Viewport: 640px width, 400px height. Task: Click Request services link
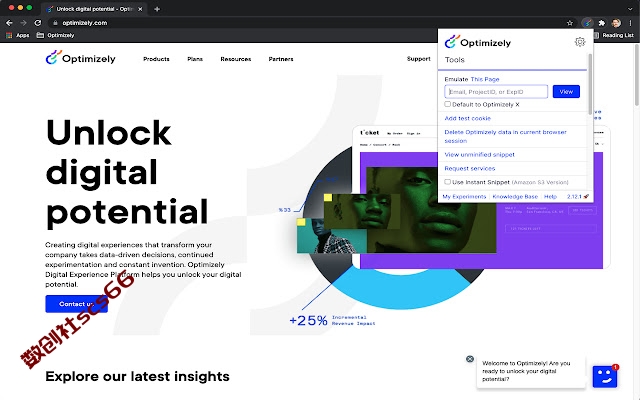point(469,169)
